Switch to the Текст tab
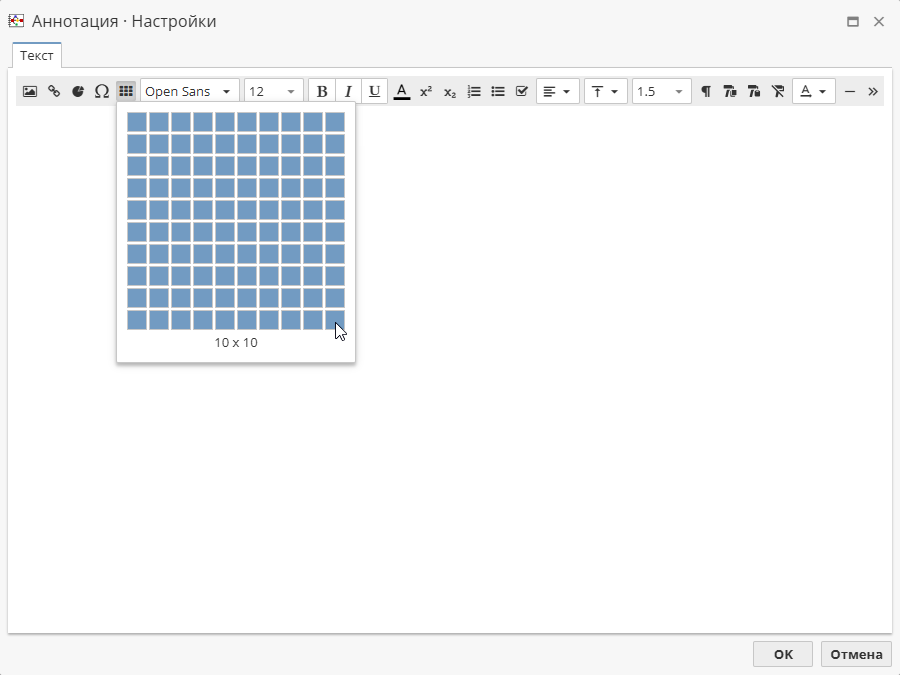The image size is (900, 675). click(36, 55)
